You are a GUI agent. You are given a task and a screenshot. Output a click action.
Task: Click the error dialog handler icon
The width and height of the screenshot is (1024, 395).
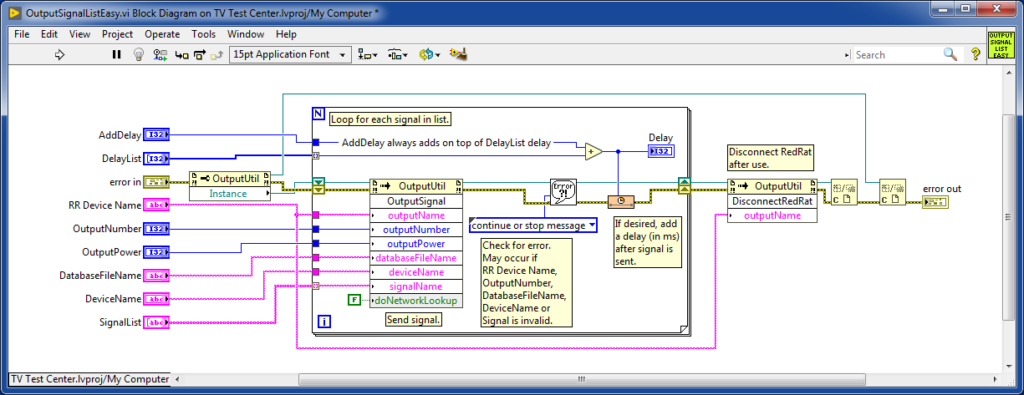coord(562,190)
